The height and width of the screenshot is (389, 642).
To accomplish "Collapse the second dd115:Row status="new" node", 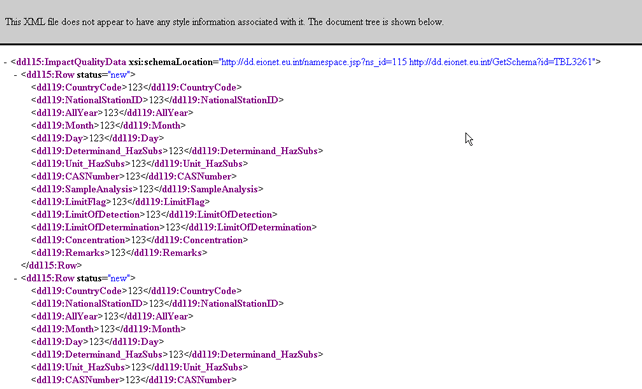I will pos(16,278).
